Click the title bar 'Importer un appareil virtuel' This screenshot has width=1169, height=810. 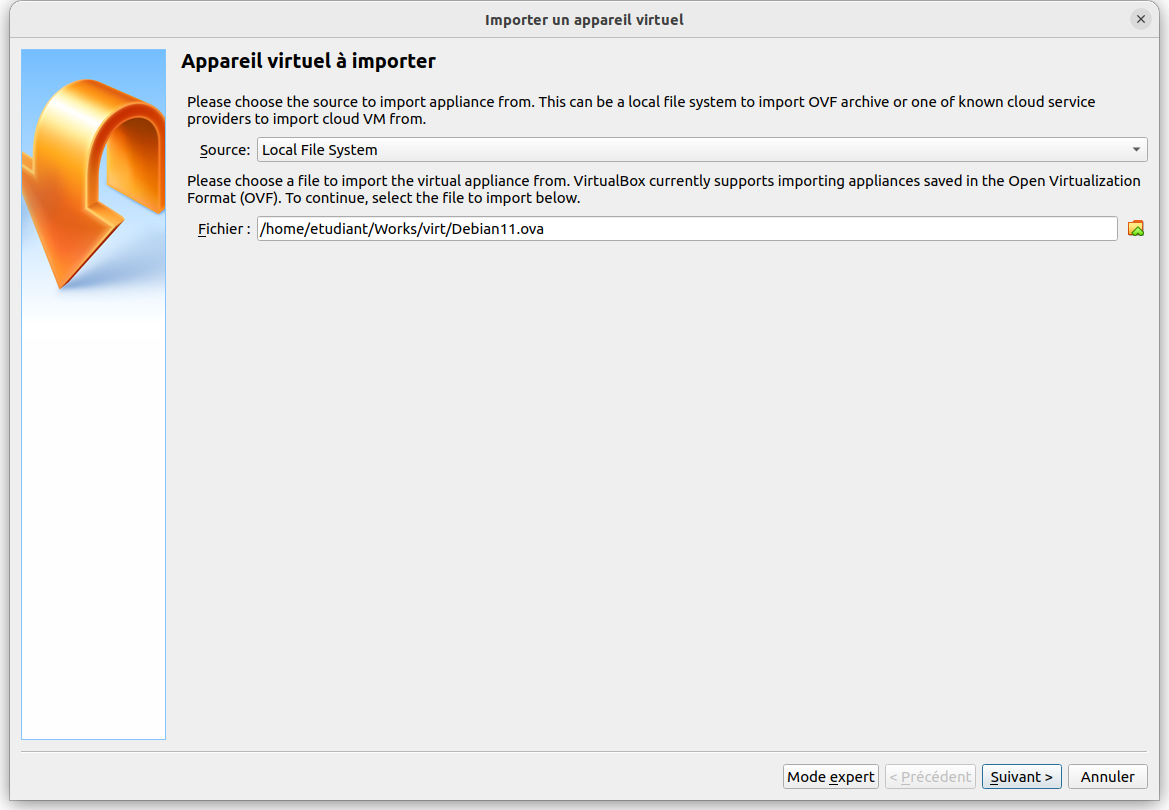[584, 19]
